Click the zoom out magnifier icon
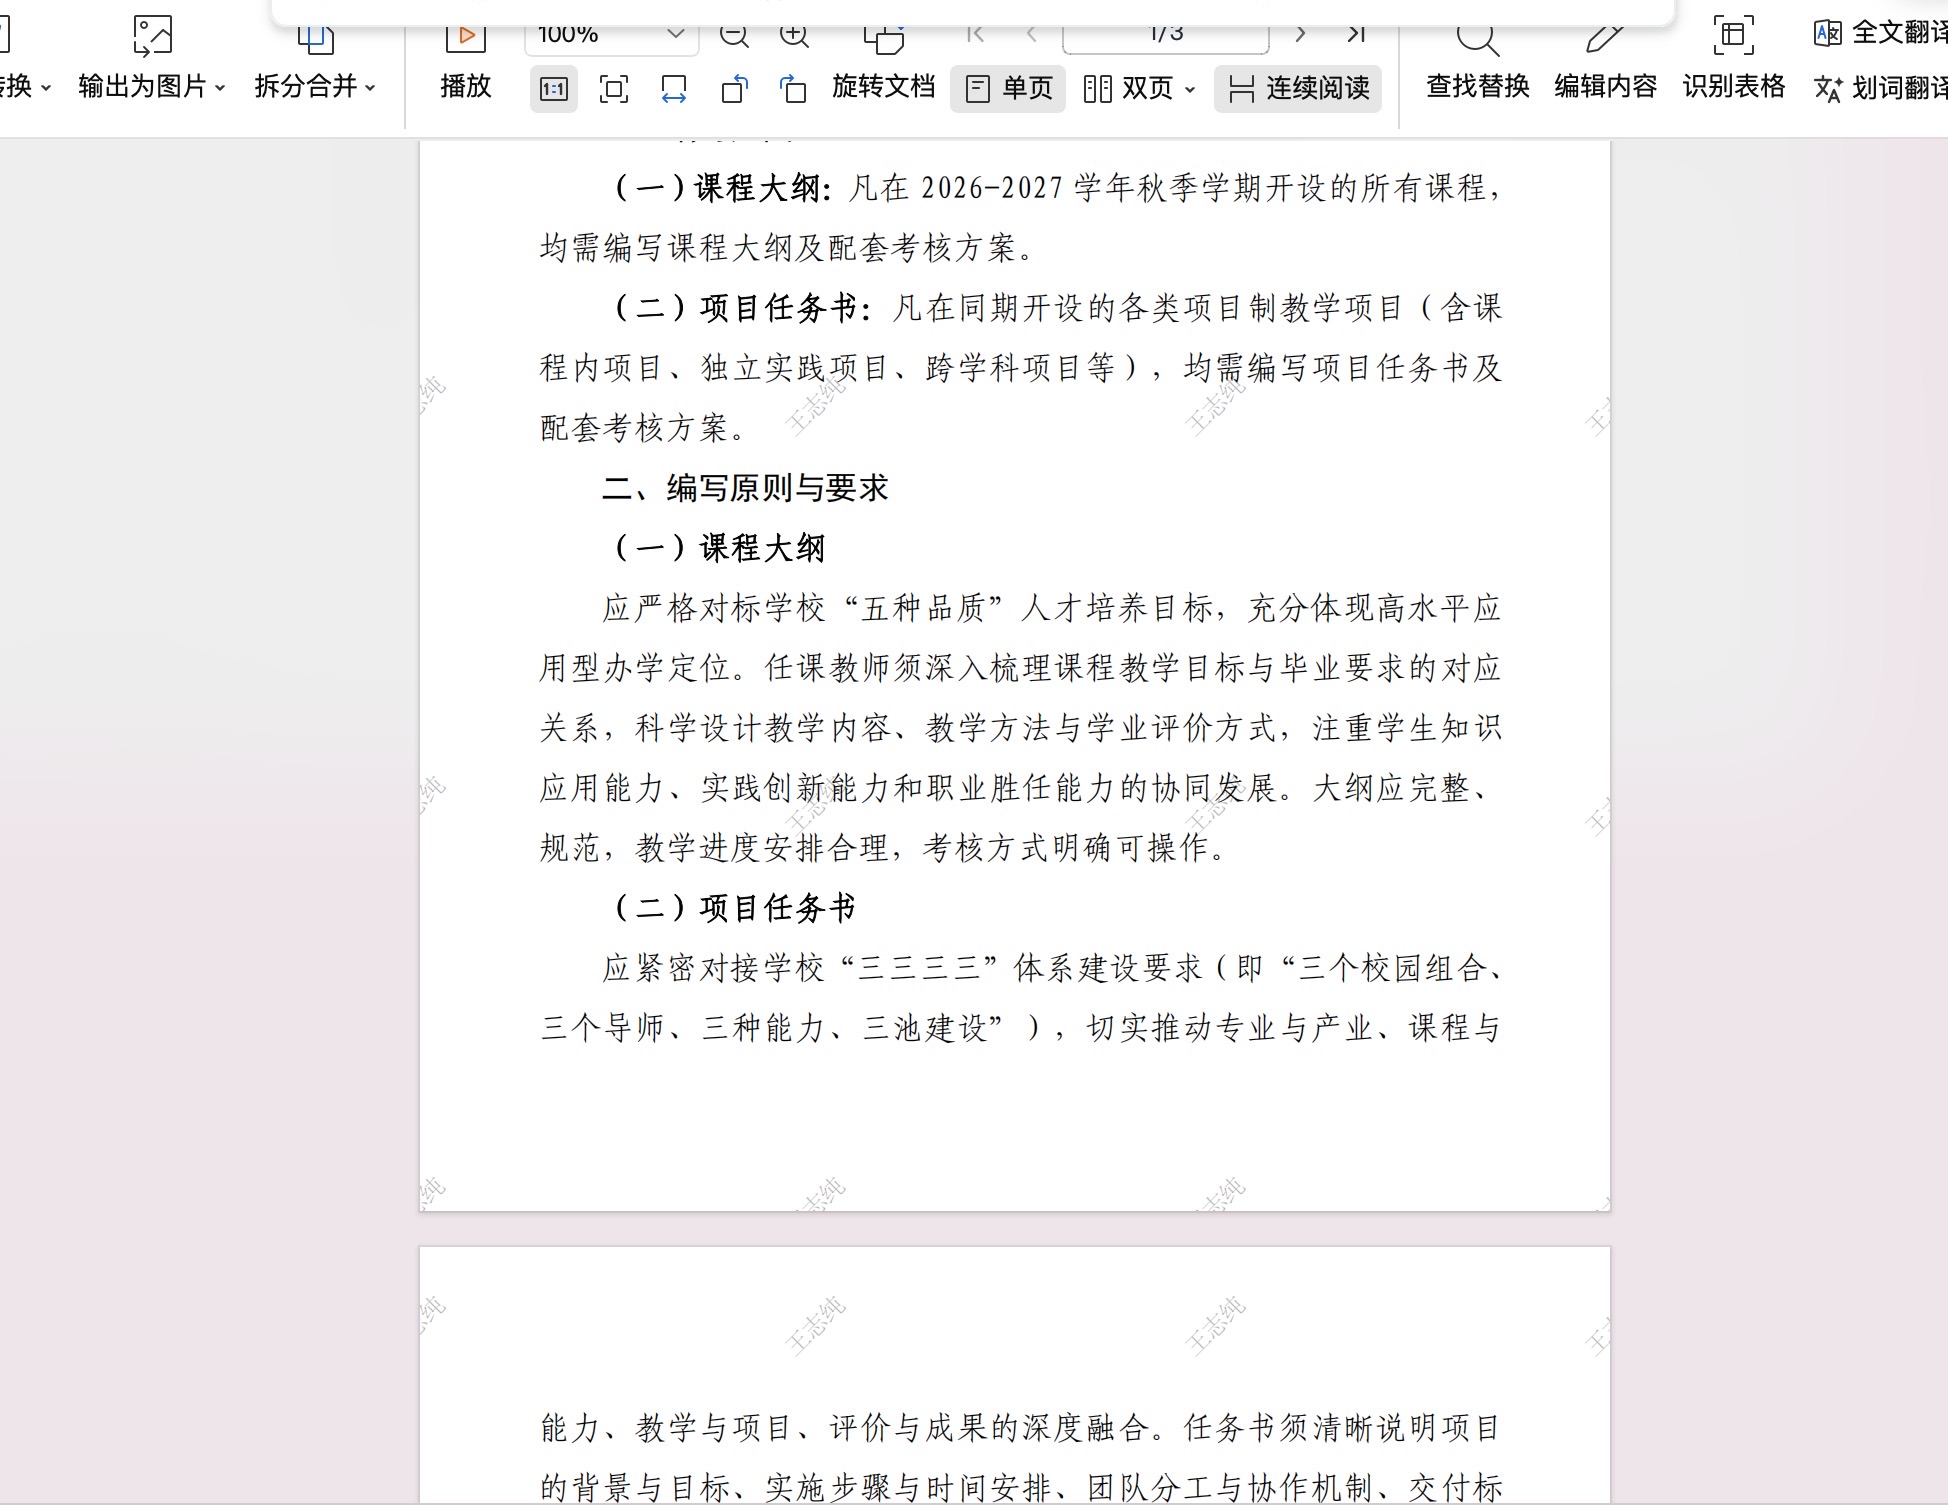This screenshot has height=1505, width=1948. 734,35
